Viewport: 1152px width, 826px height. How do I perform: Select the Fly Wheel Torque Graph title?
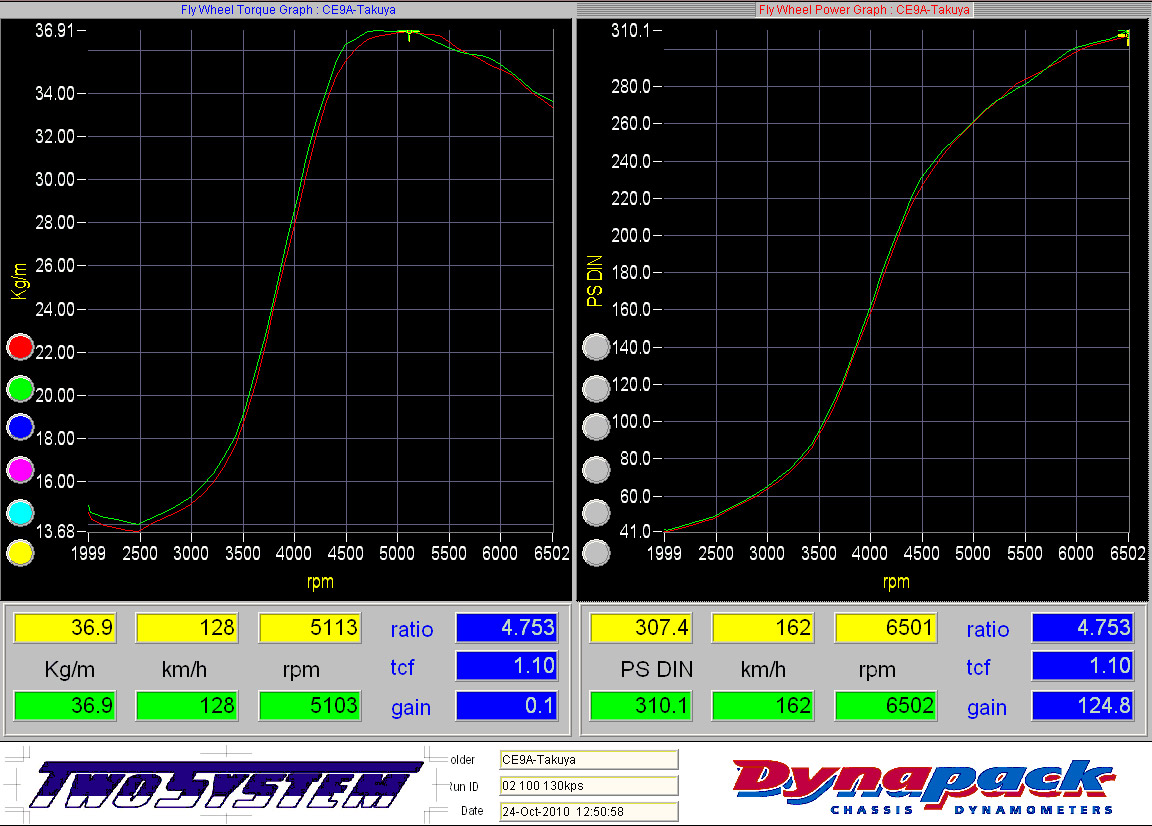click(288, 10)
